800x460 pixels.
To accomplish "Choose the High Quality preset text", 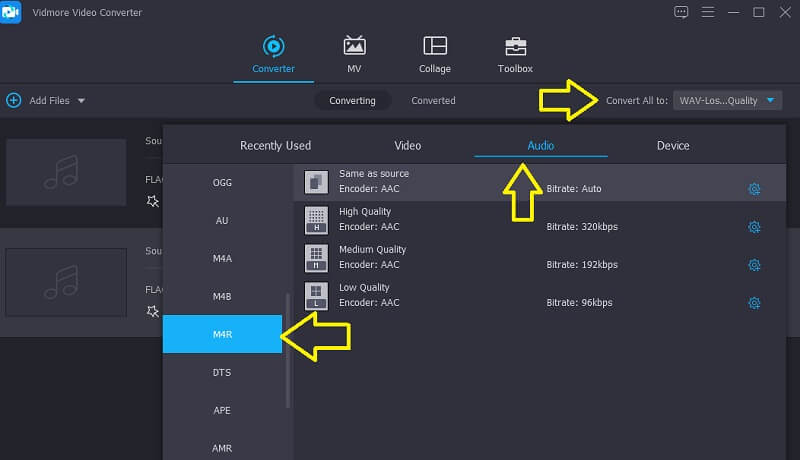I will coord(365,212).
